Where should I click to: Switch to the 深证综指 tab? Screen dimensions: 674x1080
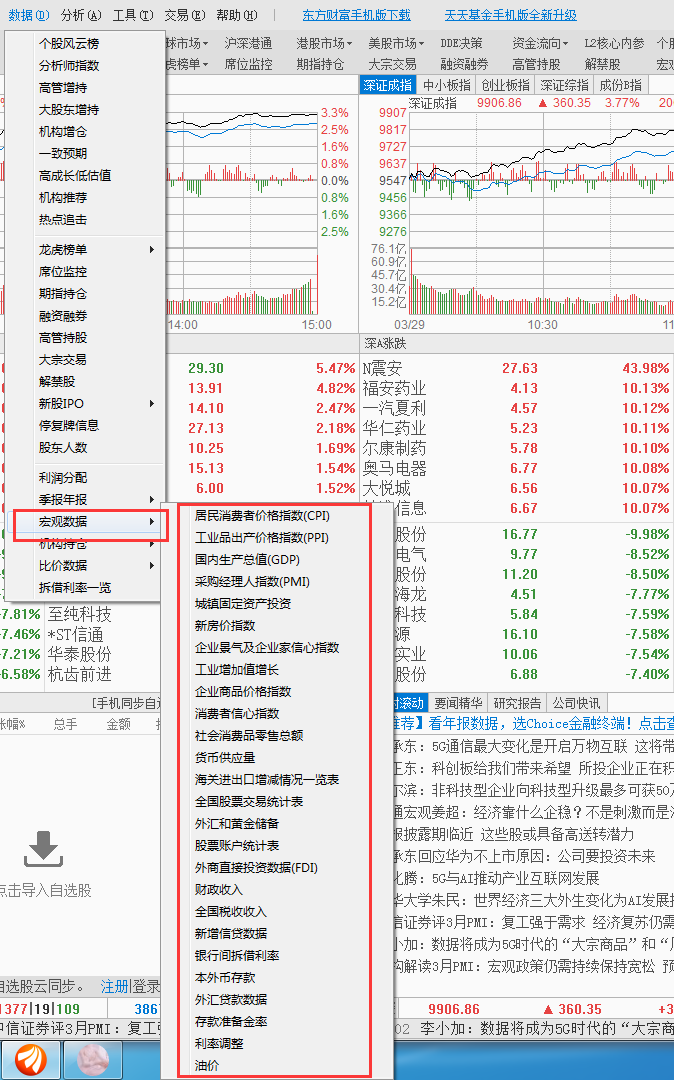[x=565, y=85]
